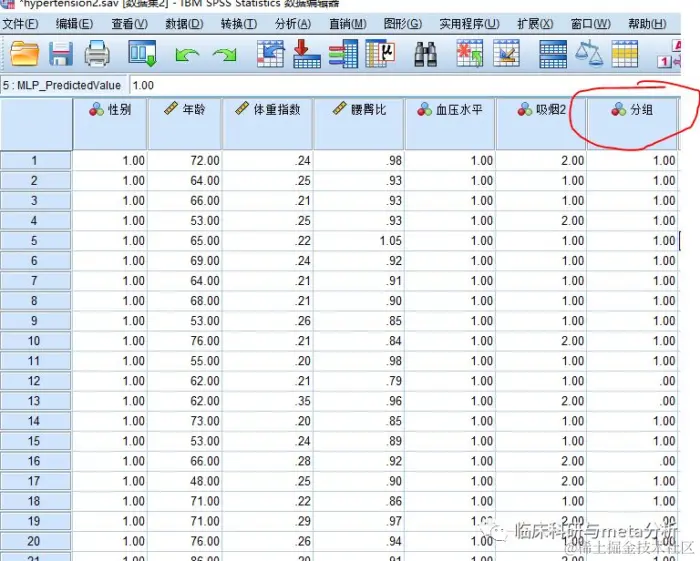Viewport: 700px width, 561px height.
Task: Select the 性别 column header
Action: click(110, 124)
